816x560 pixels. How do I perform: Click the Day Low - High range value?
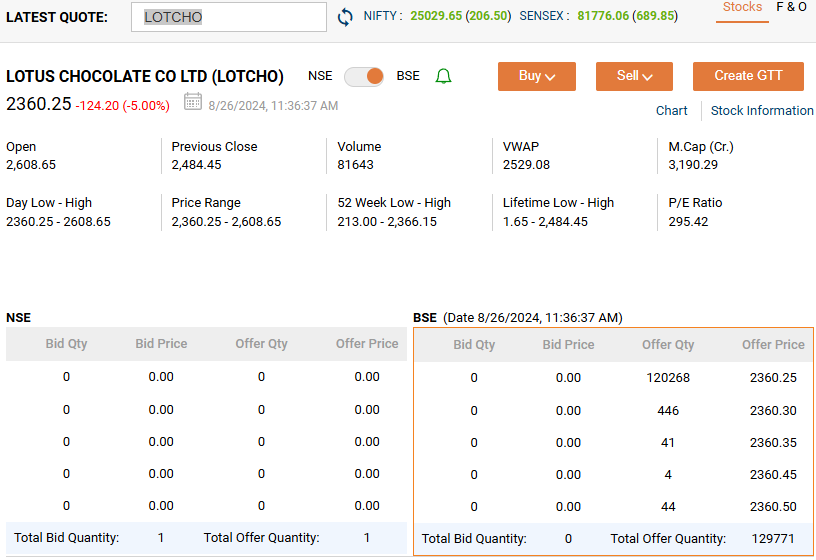58,222
